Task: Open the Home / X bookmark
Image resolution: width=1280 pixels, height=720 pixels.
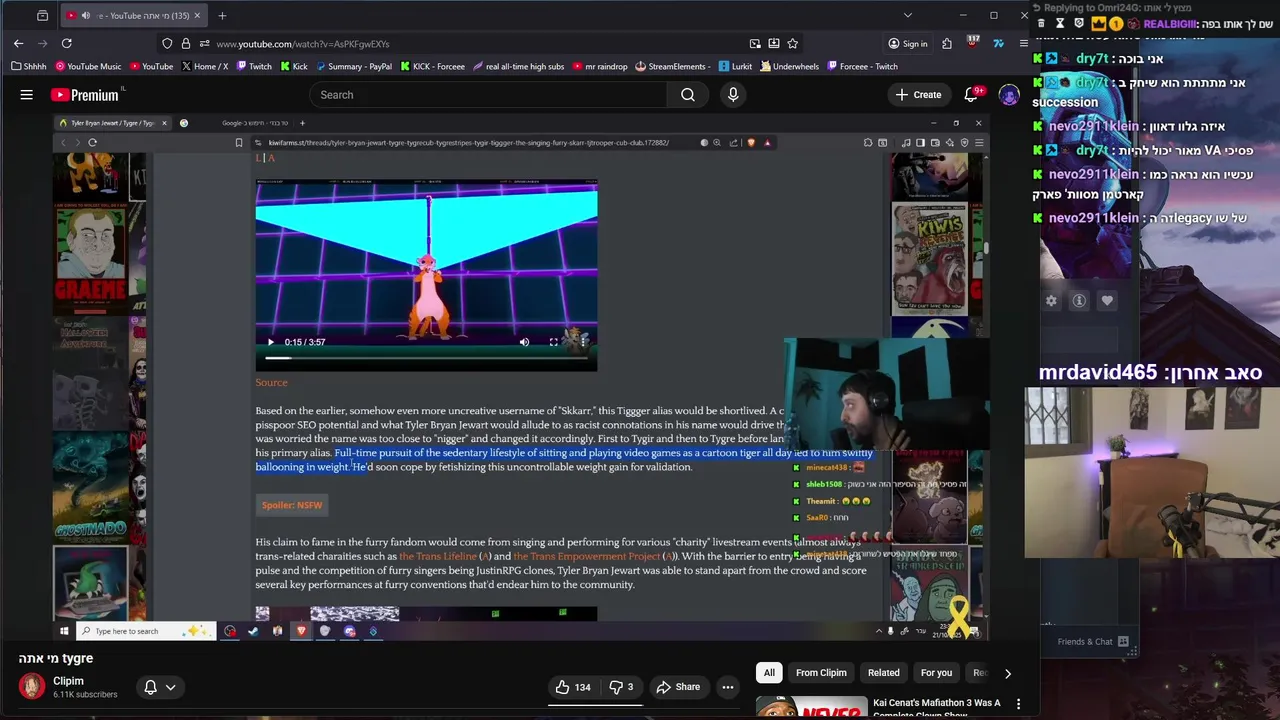Action: 205,67
